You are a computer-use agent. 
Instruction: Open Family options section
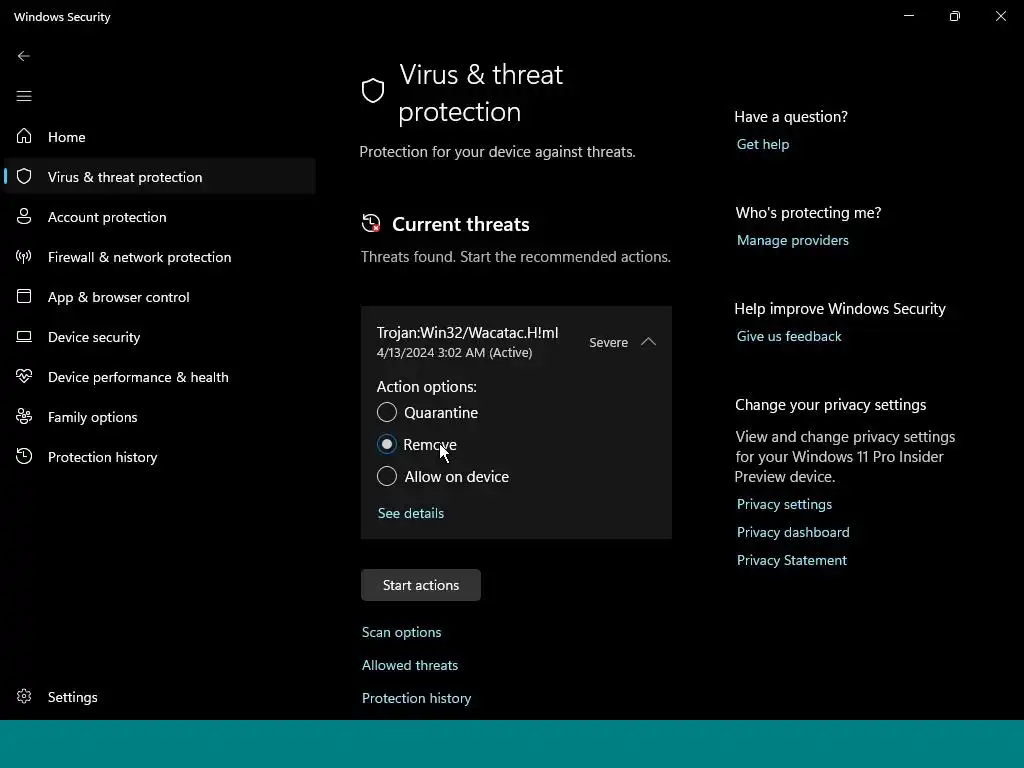160,417
